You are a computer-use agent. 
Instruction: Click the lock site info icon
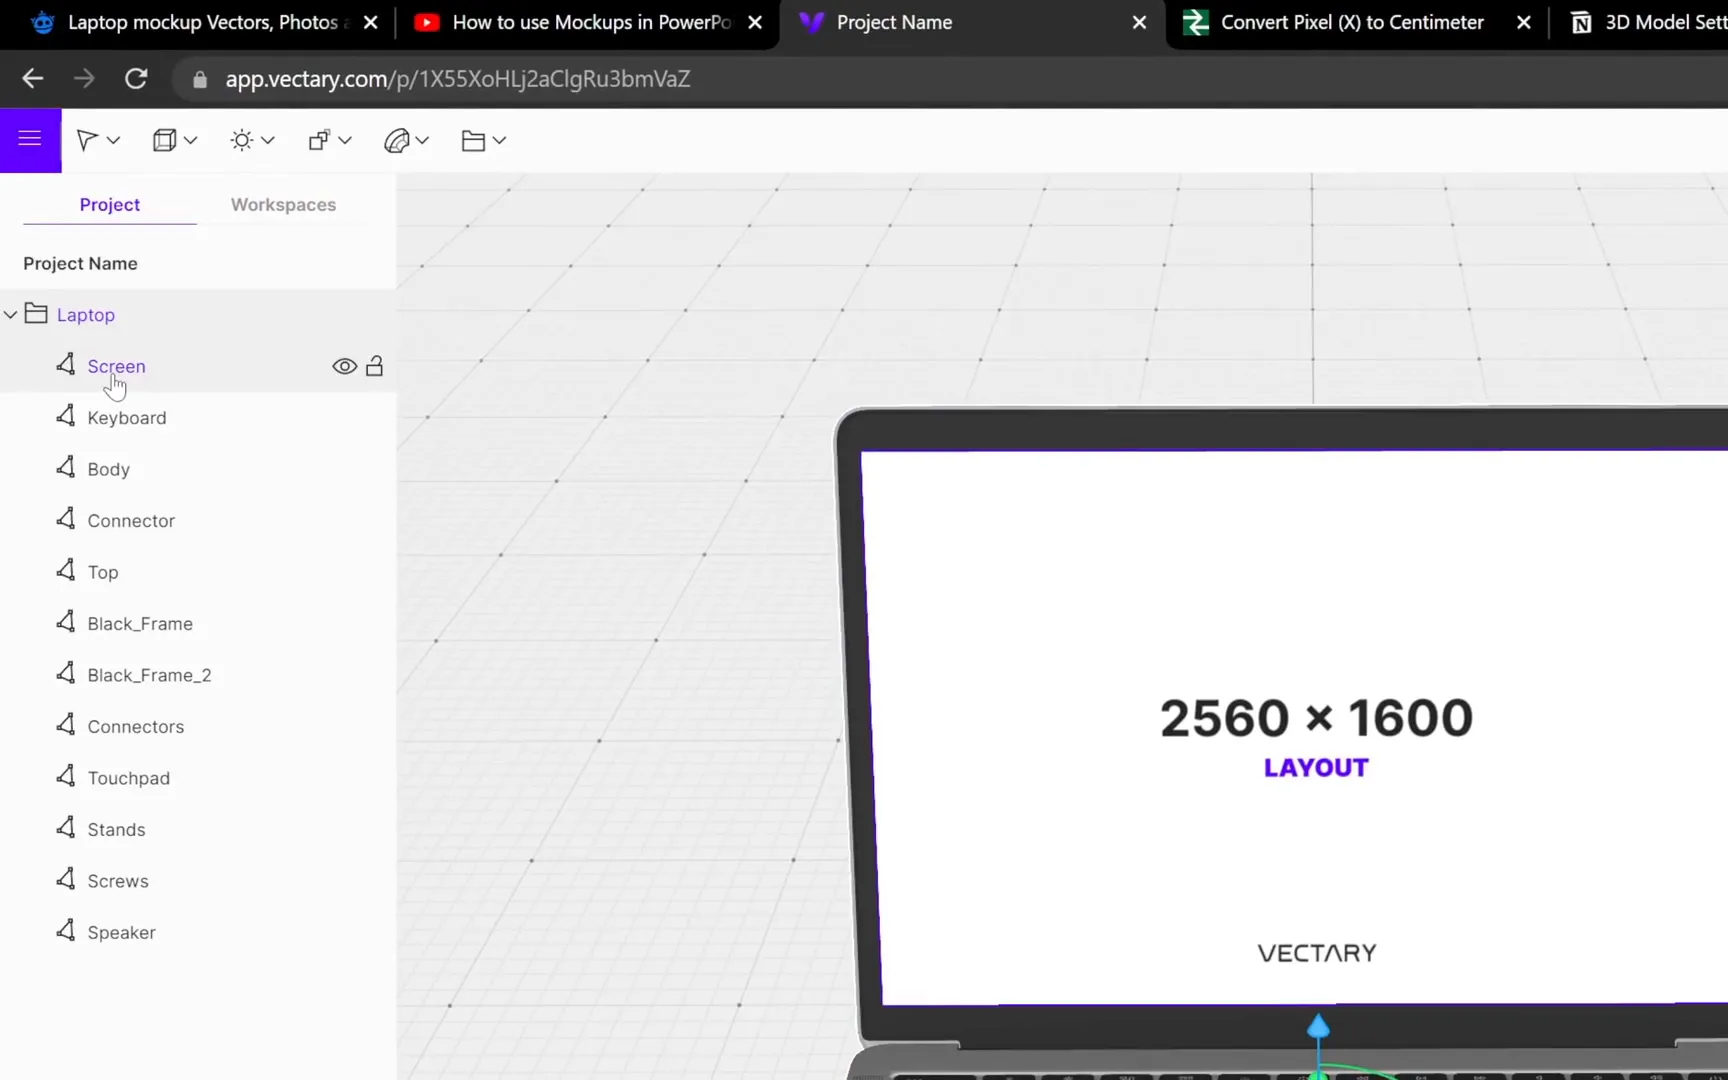click(x=199, y=79)
